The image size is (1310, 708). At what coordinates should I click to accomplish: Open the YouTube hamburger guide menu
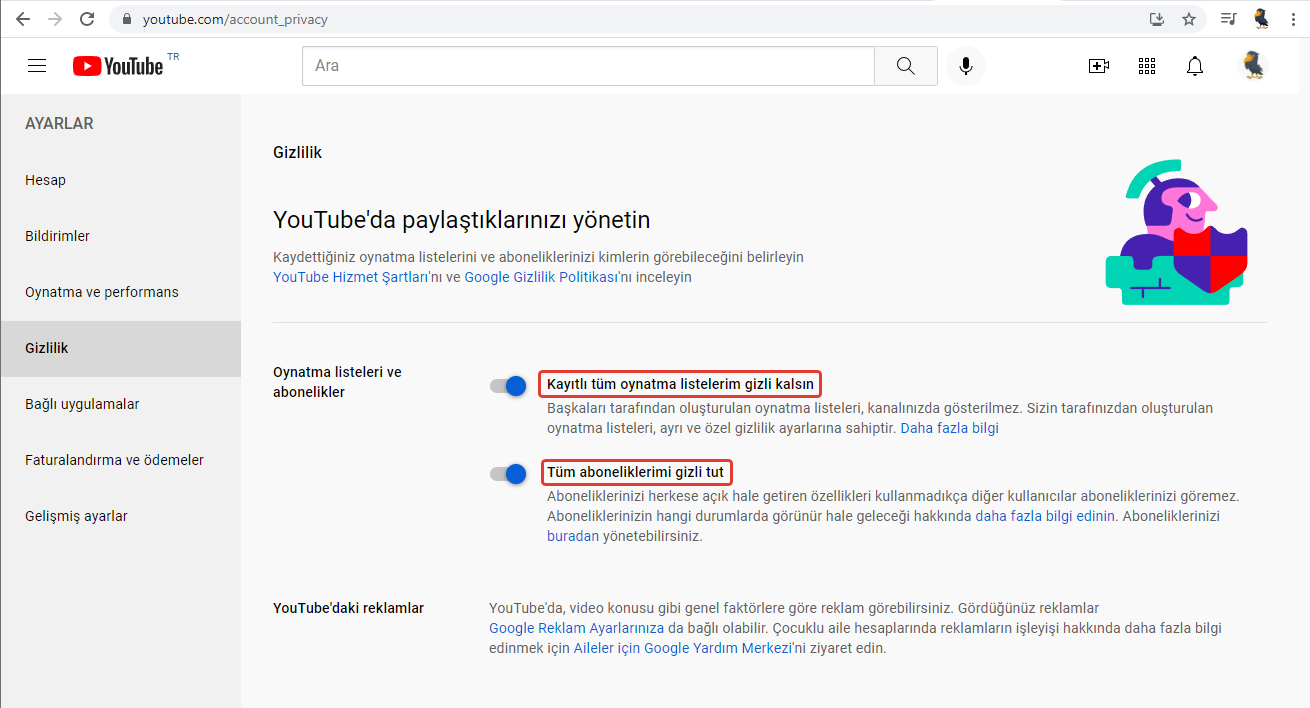coord(37,66)
